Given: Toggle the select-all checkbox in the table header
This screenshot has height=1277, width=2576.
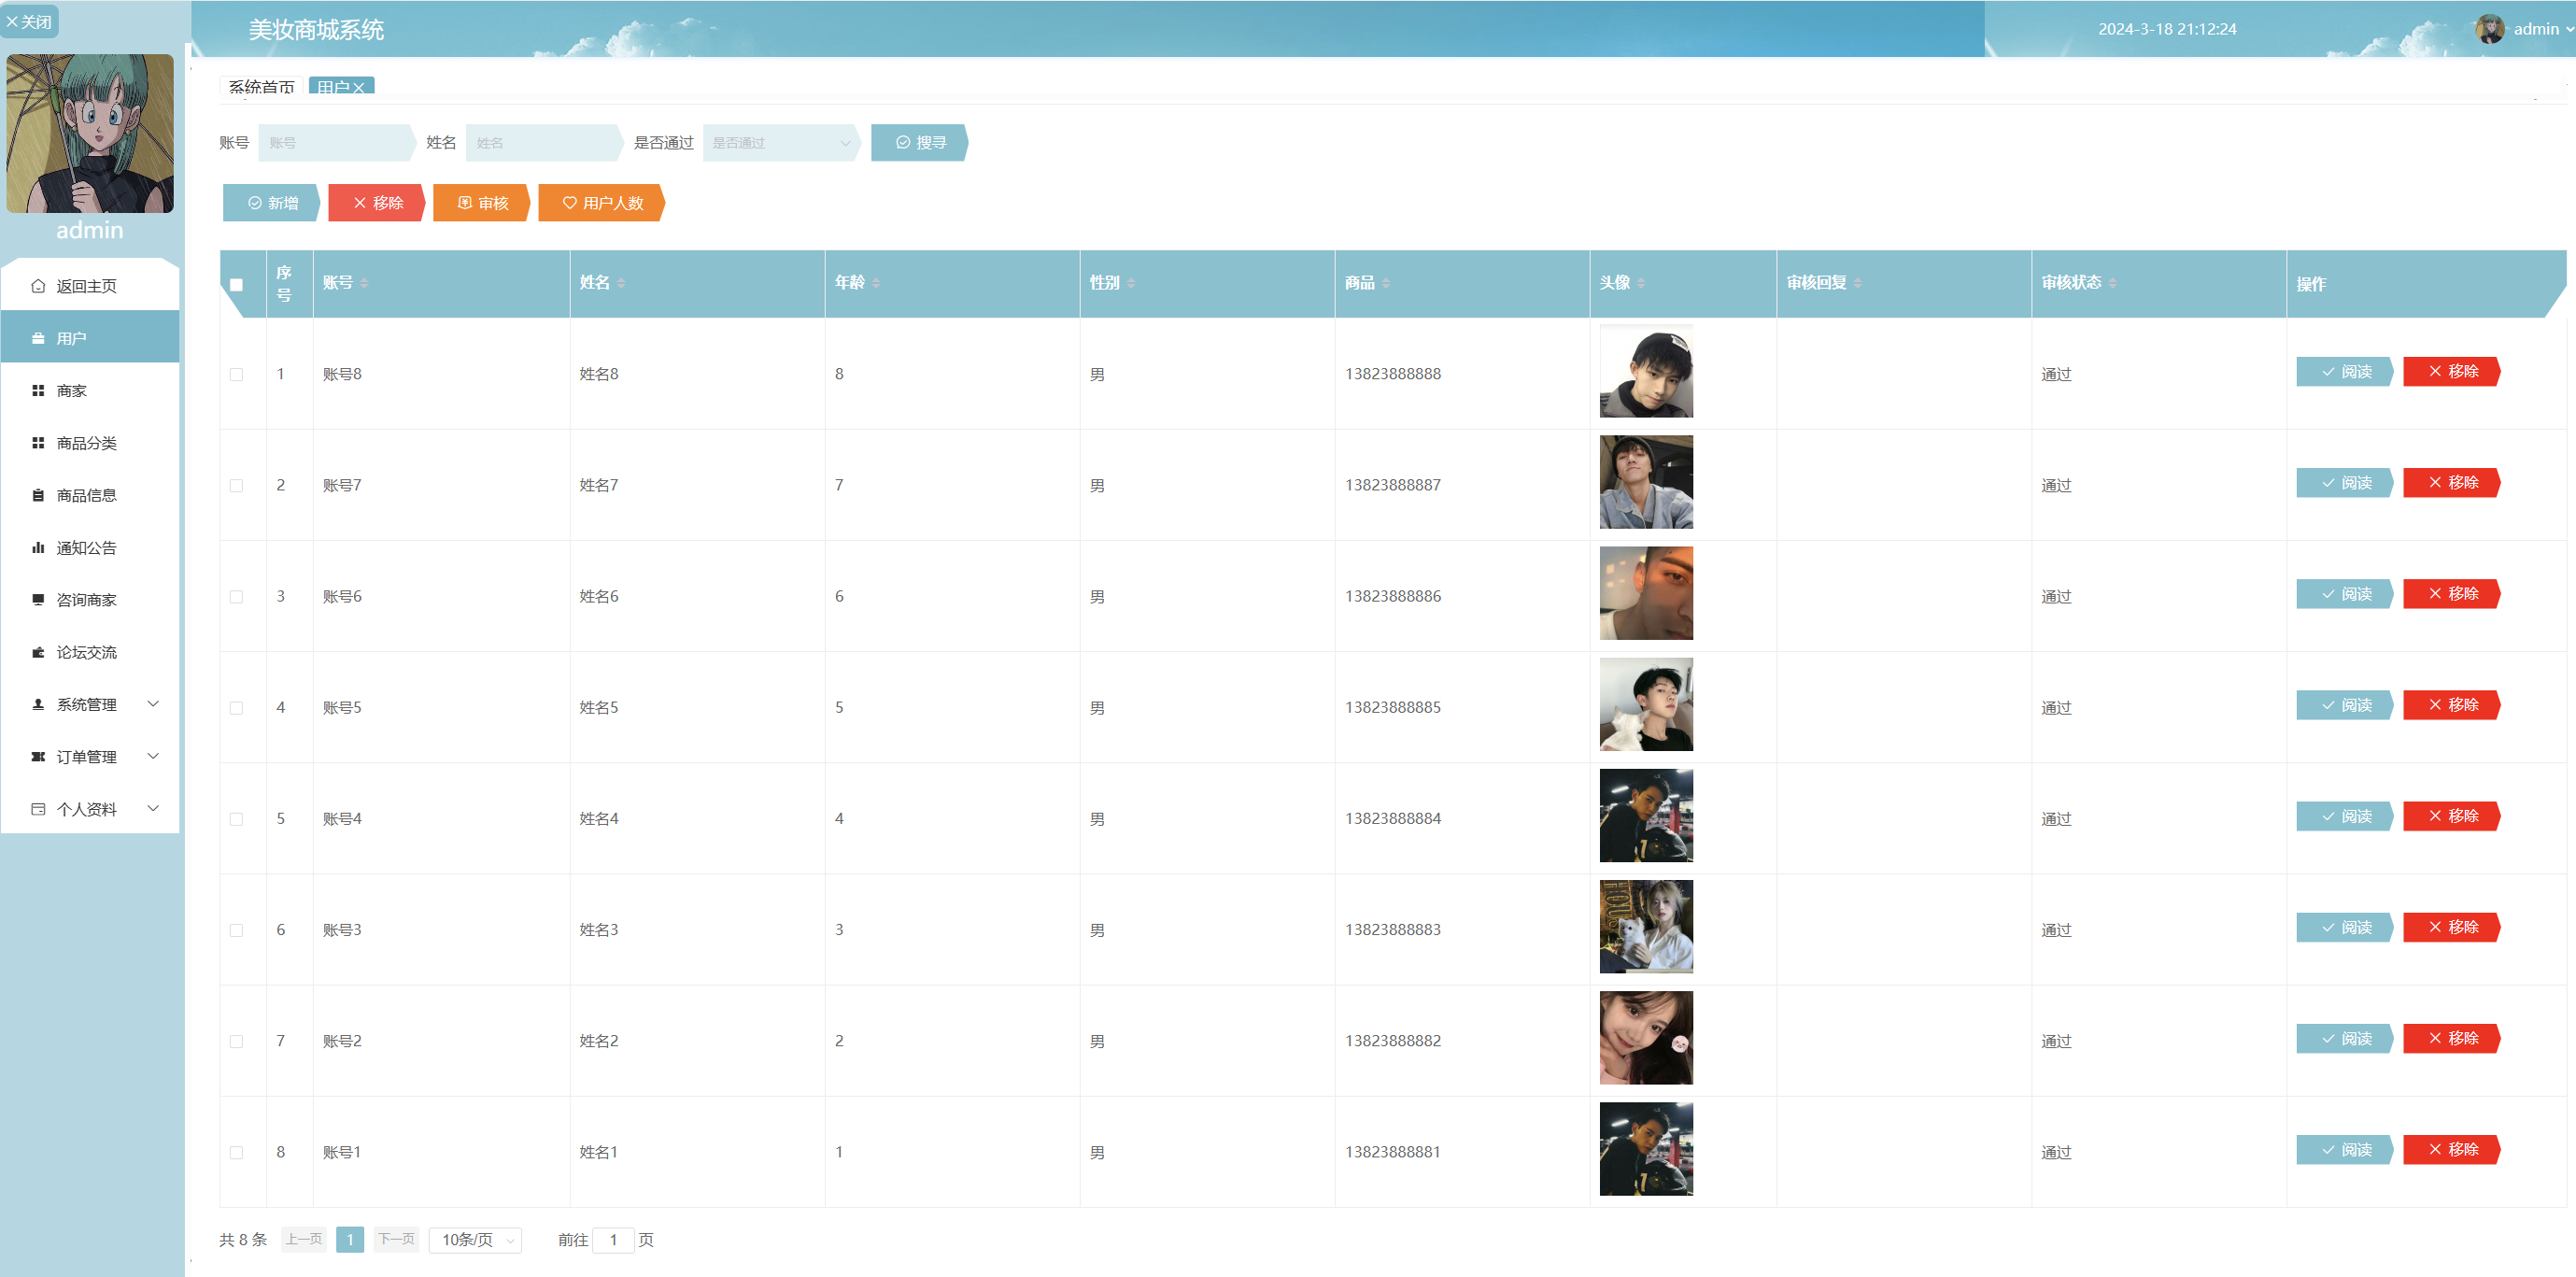Looking at the screenshot, I should [x=236, y=285].
